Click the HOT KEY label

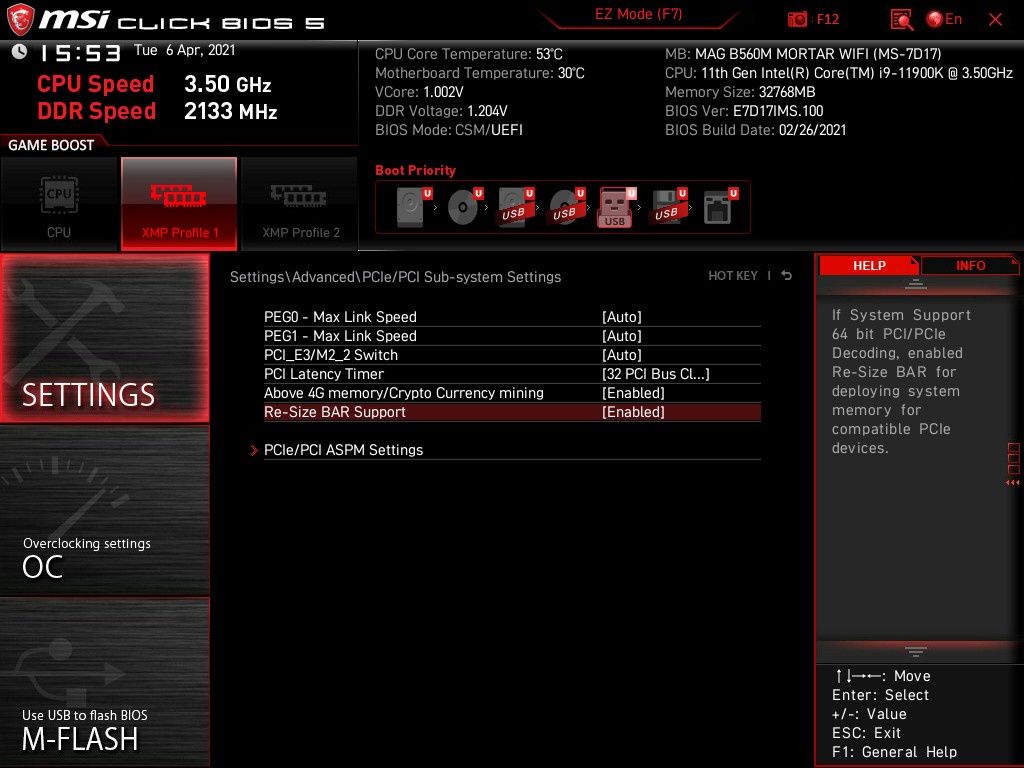tap(733, 276)
